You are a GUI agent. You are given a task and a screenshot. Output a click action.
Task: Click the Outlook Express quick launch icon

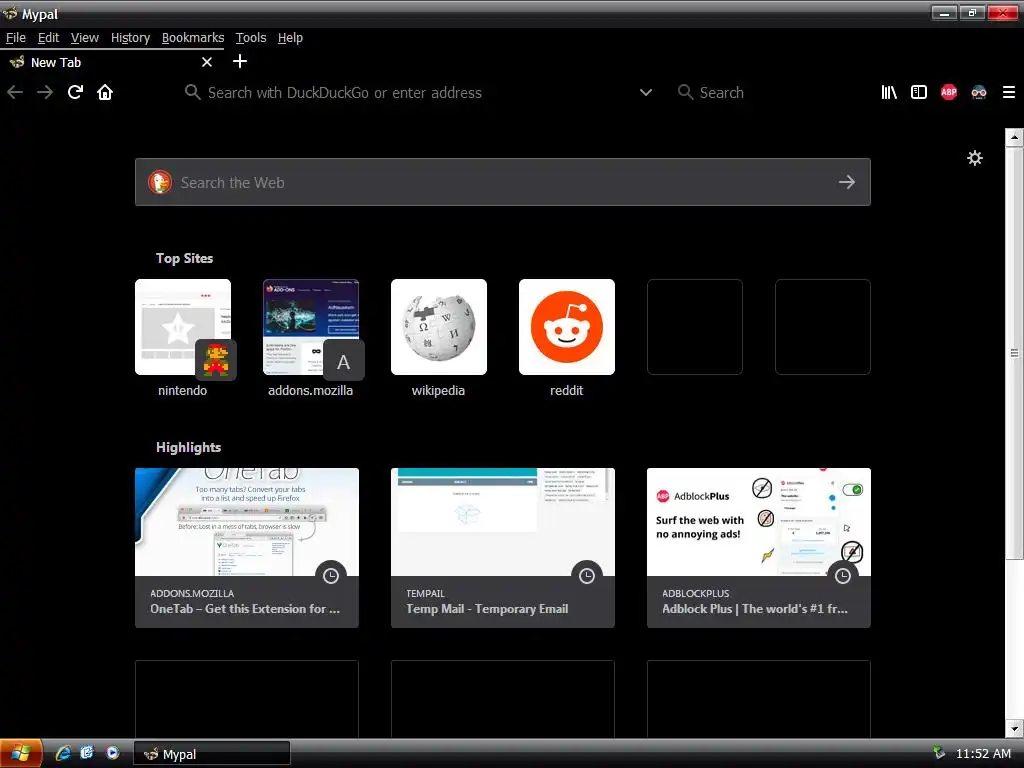click(x=87, y=753)
